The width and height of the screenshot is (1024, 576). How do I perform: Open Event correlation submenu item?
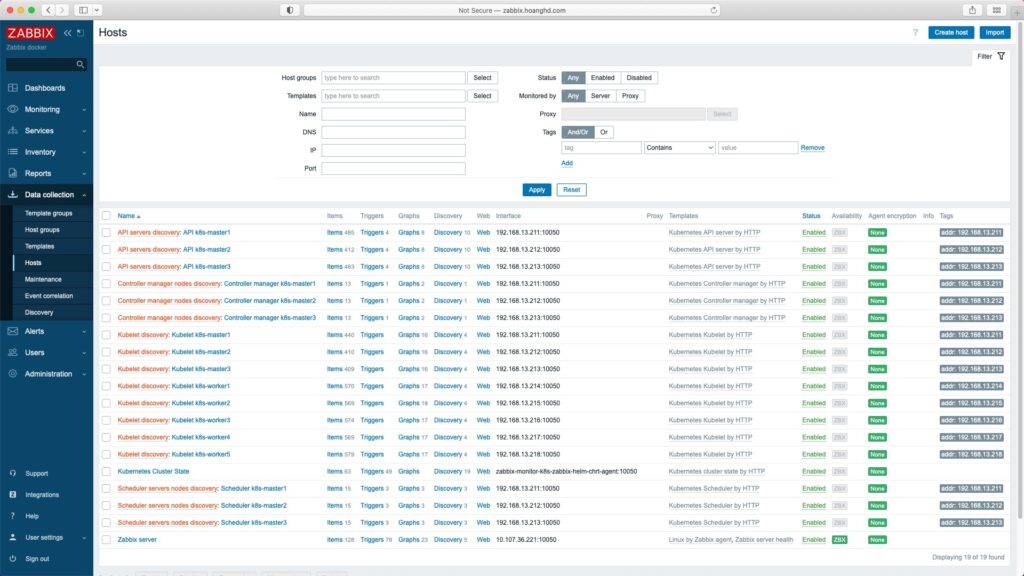point(49,296)
